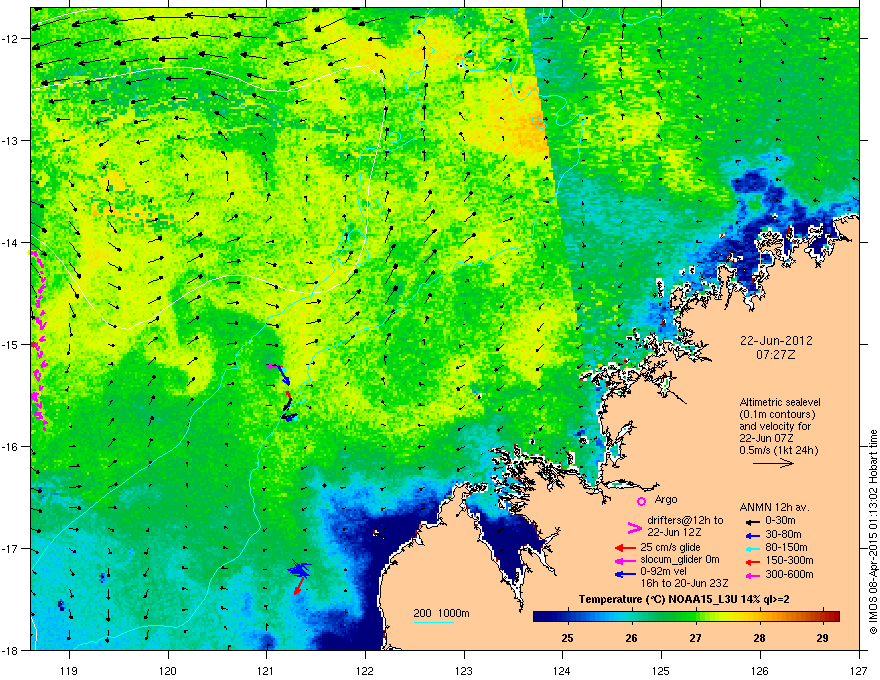This screenshot has width=880, height=680.
Task: Click the '16h to 20-Jun 23Z' legend text
Action: [684, 583]
